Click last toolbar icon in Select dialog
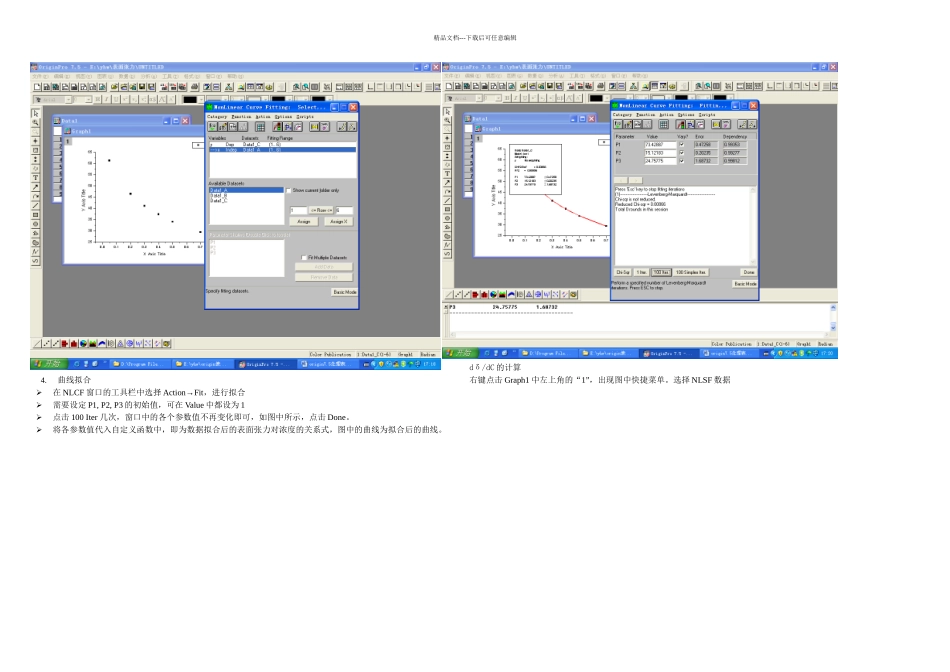The width and height of the screenshot is (950, 672). coord(352,127)
